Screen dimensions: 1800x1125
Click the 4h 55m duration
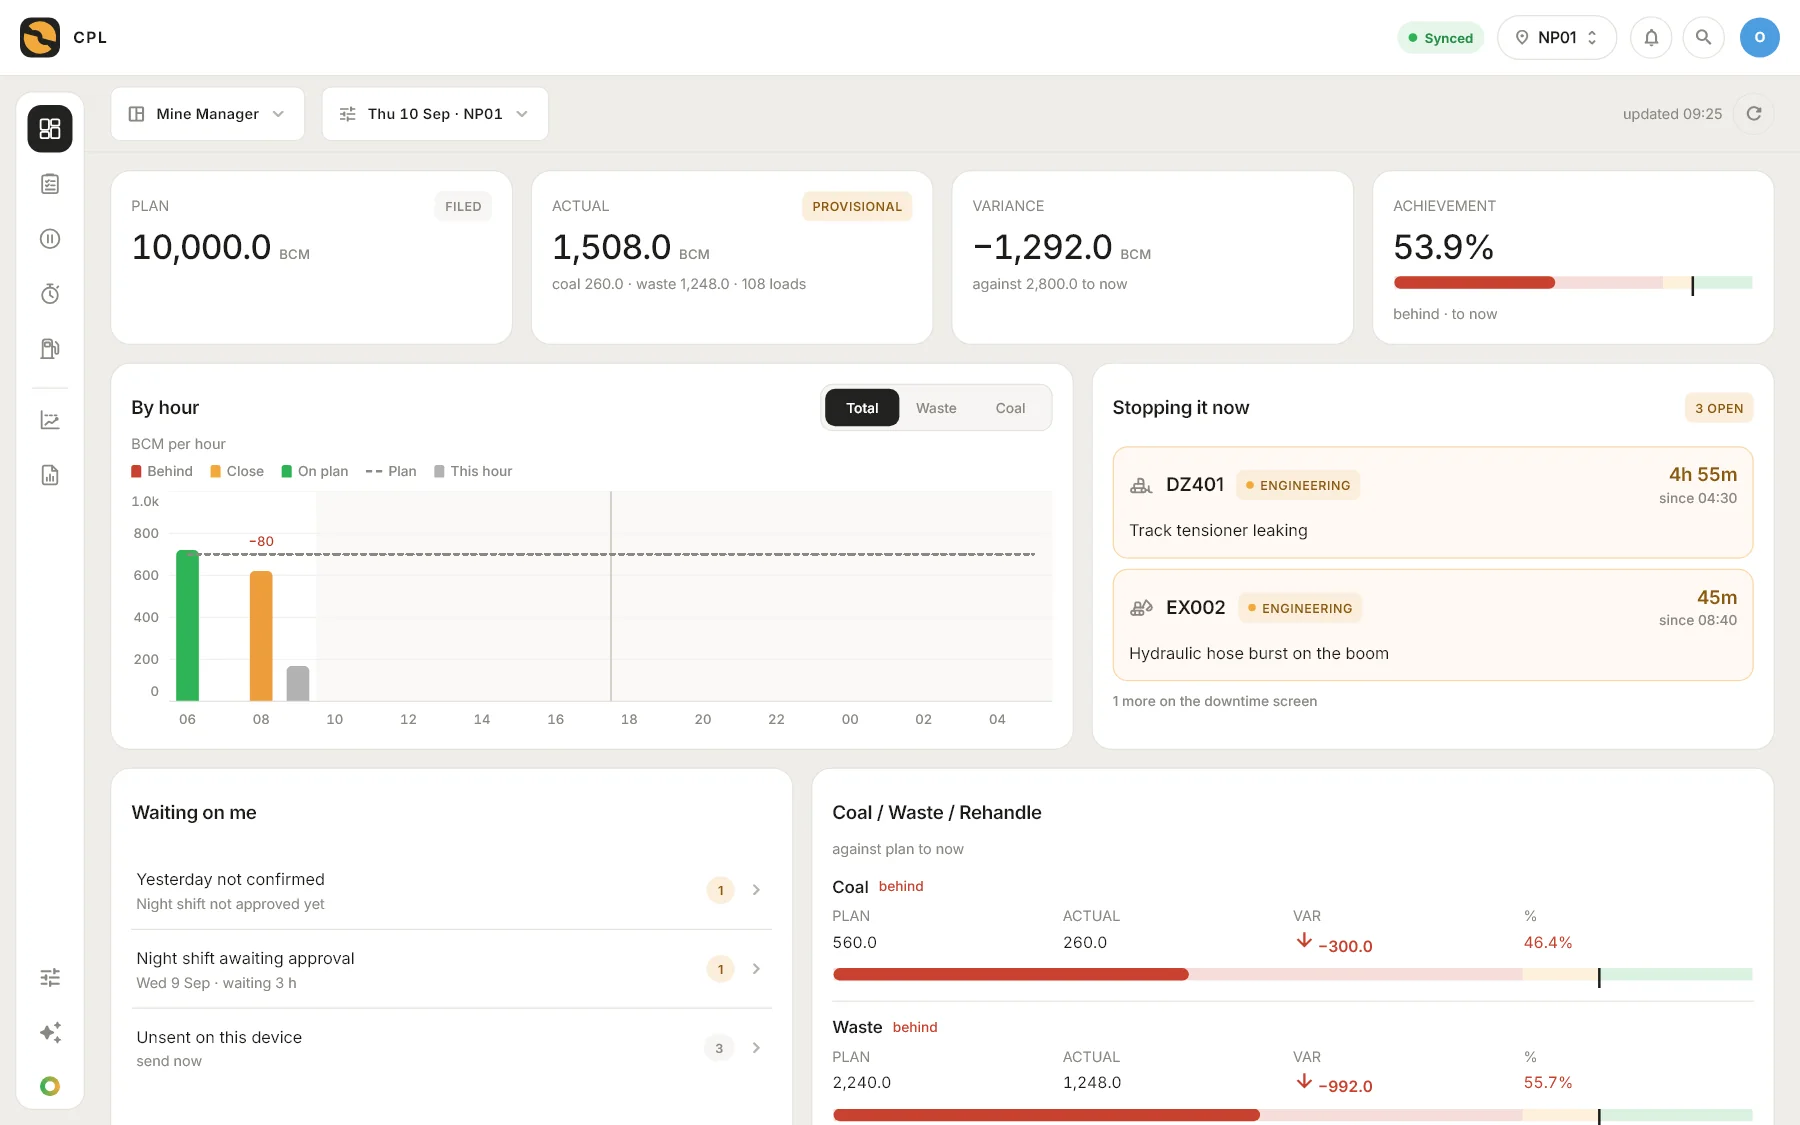click(1702, 475)
